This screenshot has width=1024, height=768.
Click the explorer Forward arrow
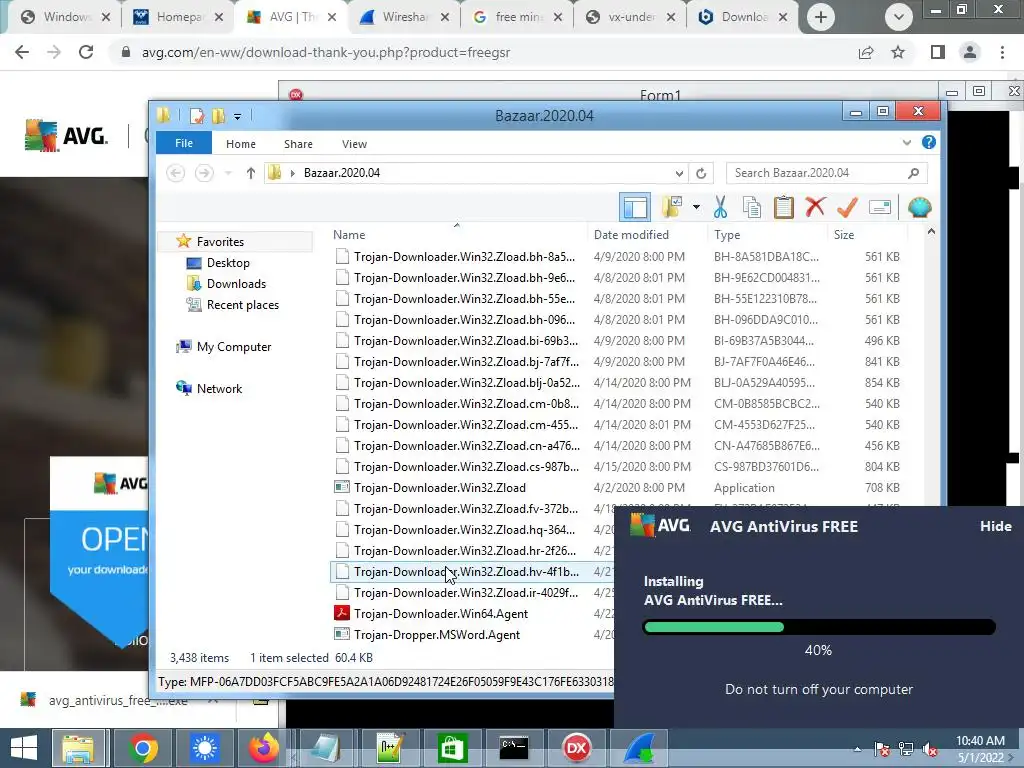pos(204,173)
